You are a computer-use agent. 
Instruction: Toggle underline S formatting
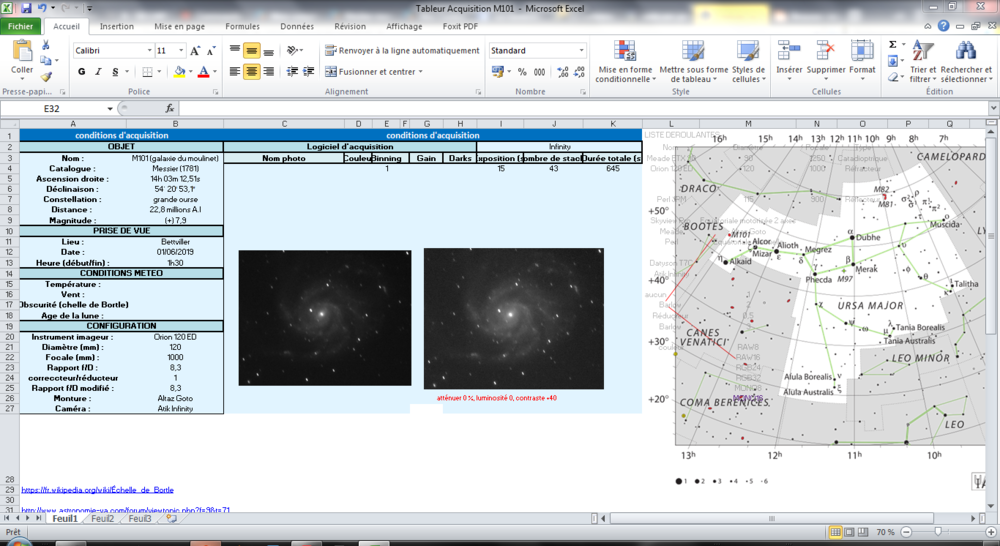click(115, 72)
